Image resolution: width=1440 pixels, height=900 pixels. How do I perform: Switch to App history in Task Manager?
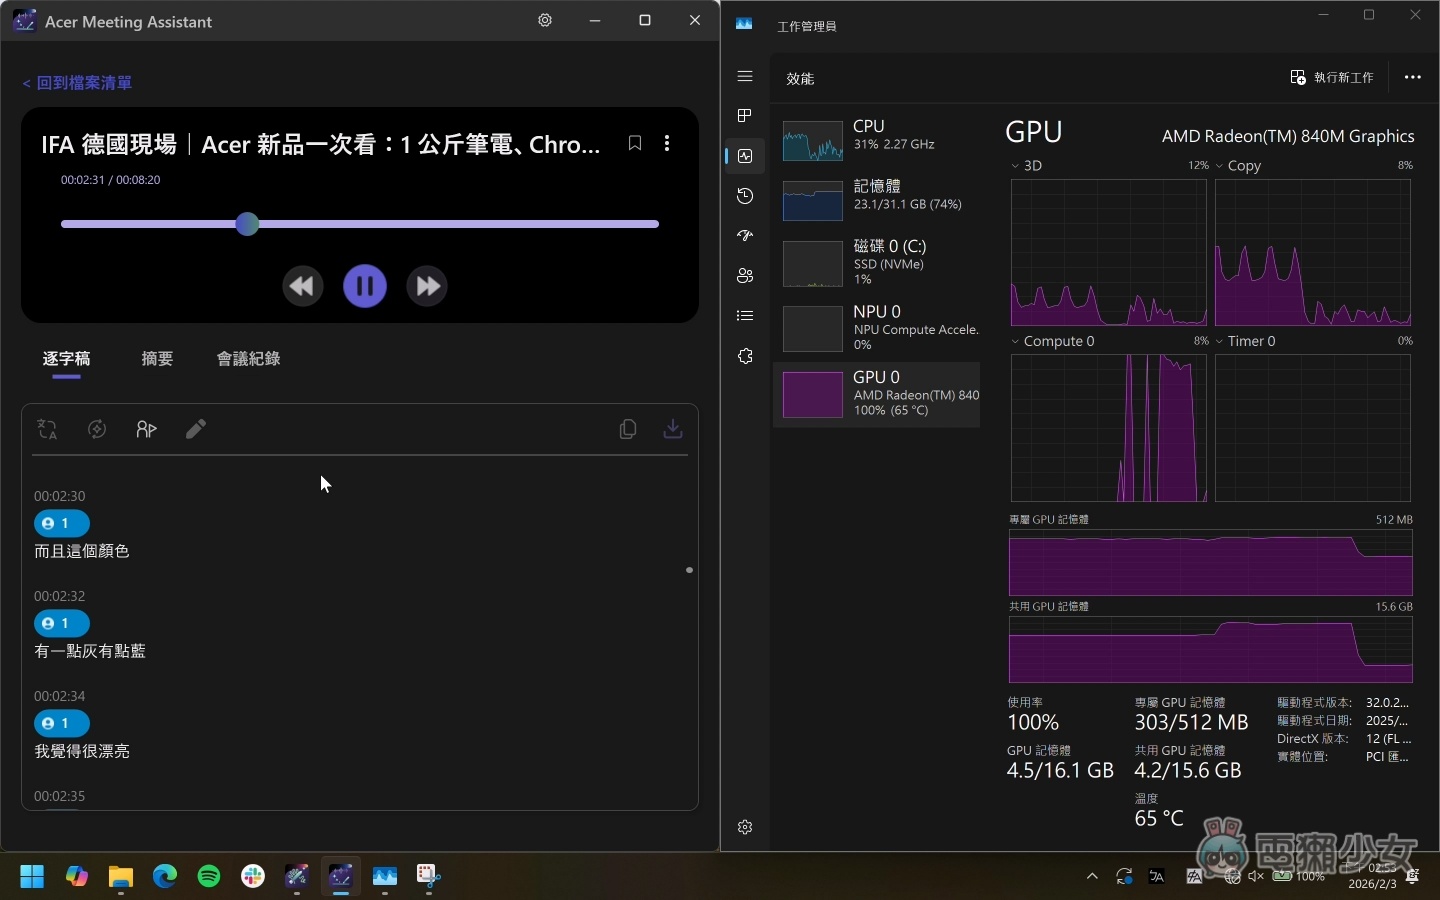tap(744, 197)
